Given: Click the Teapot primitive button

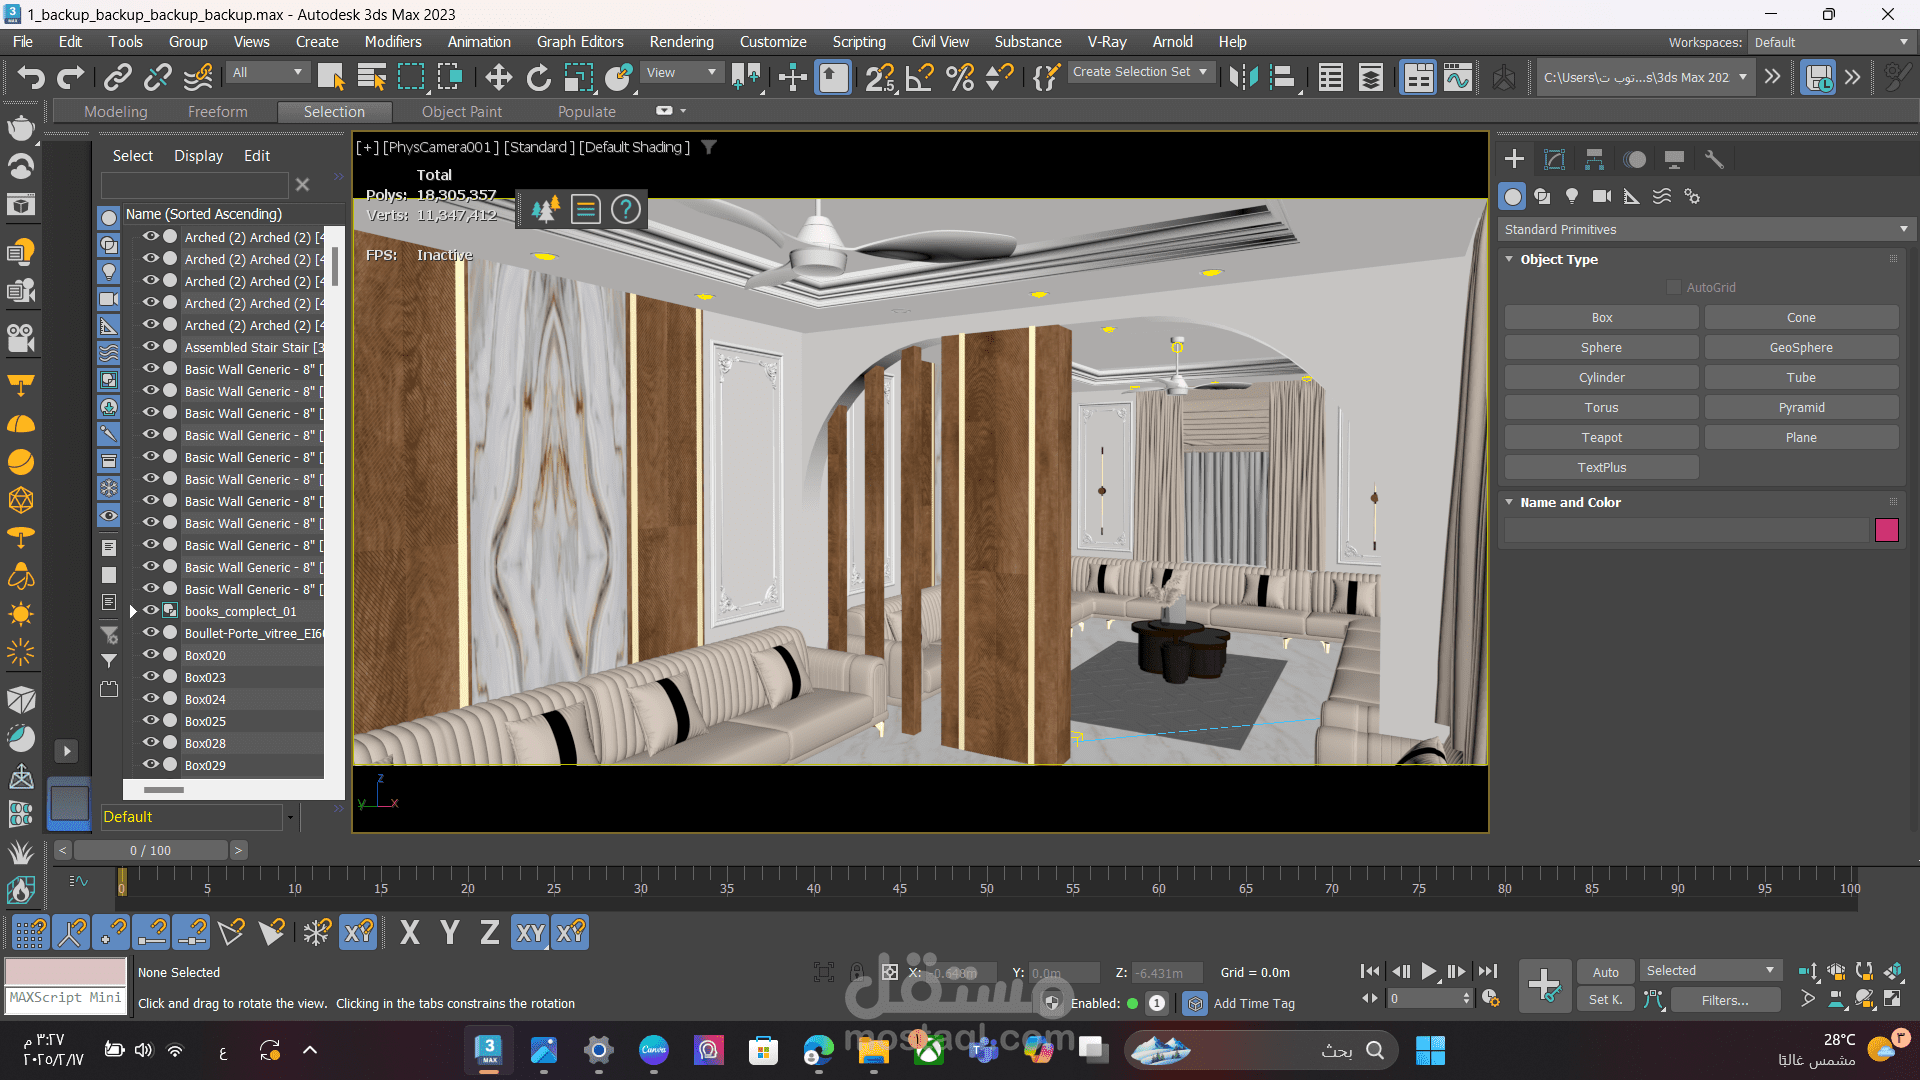Looking at the screenshot, I should click(1601, 437).
